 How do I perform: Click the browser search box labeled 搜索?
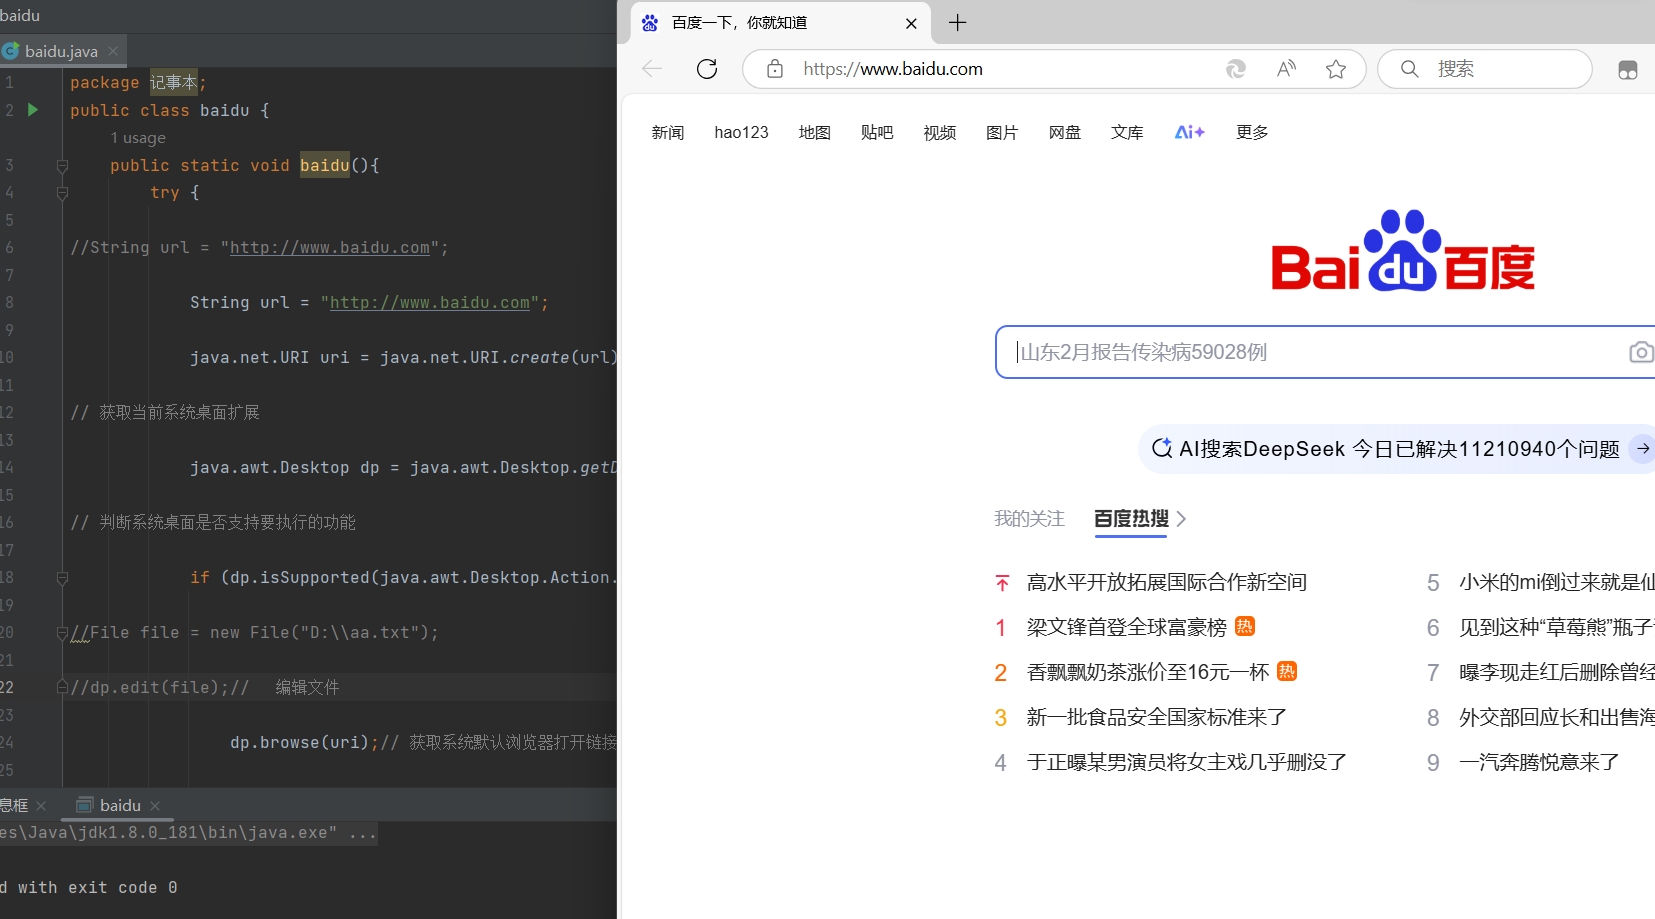(1485, 69)
